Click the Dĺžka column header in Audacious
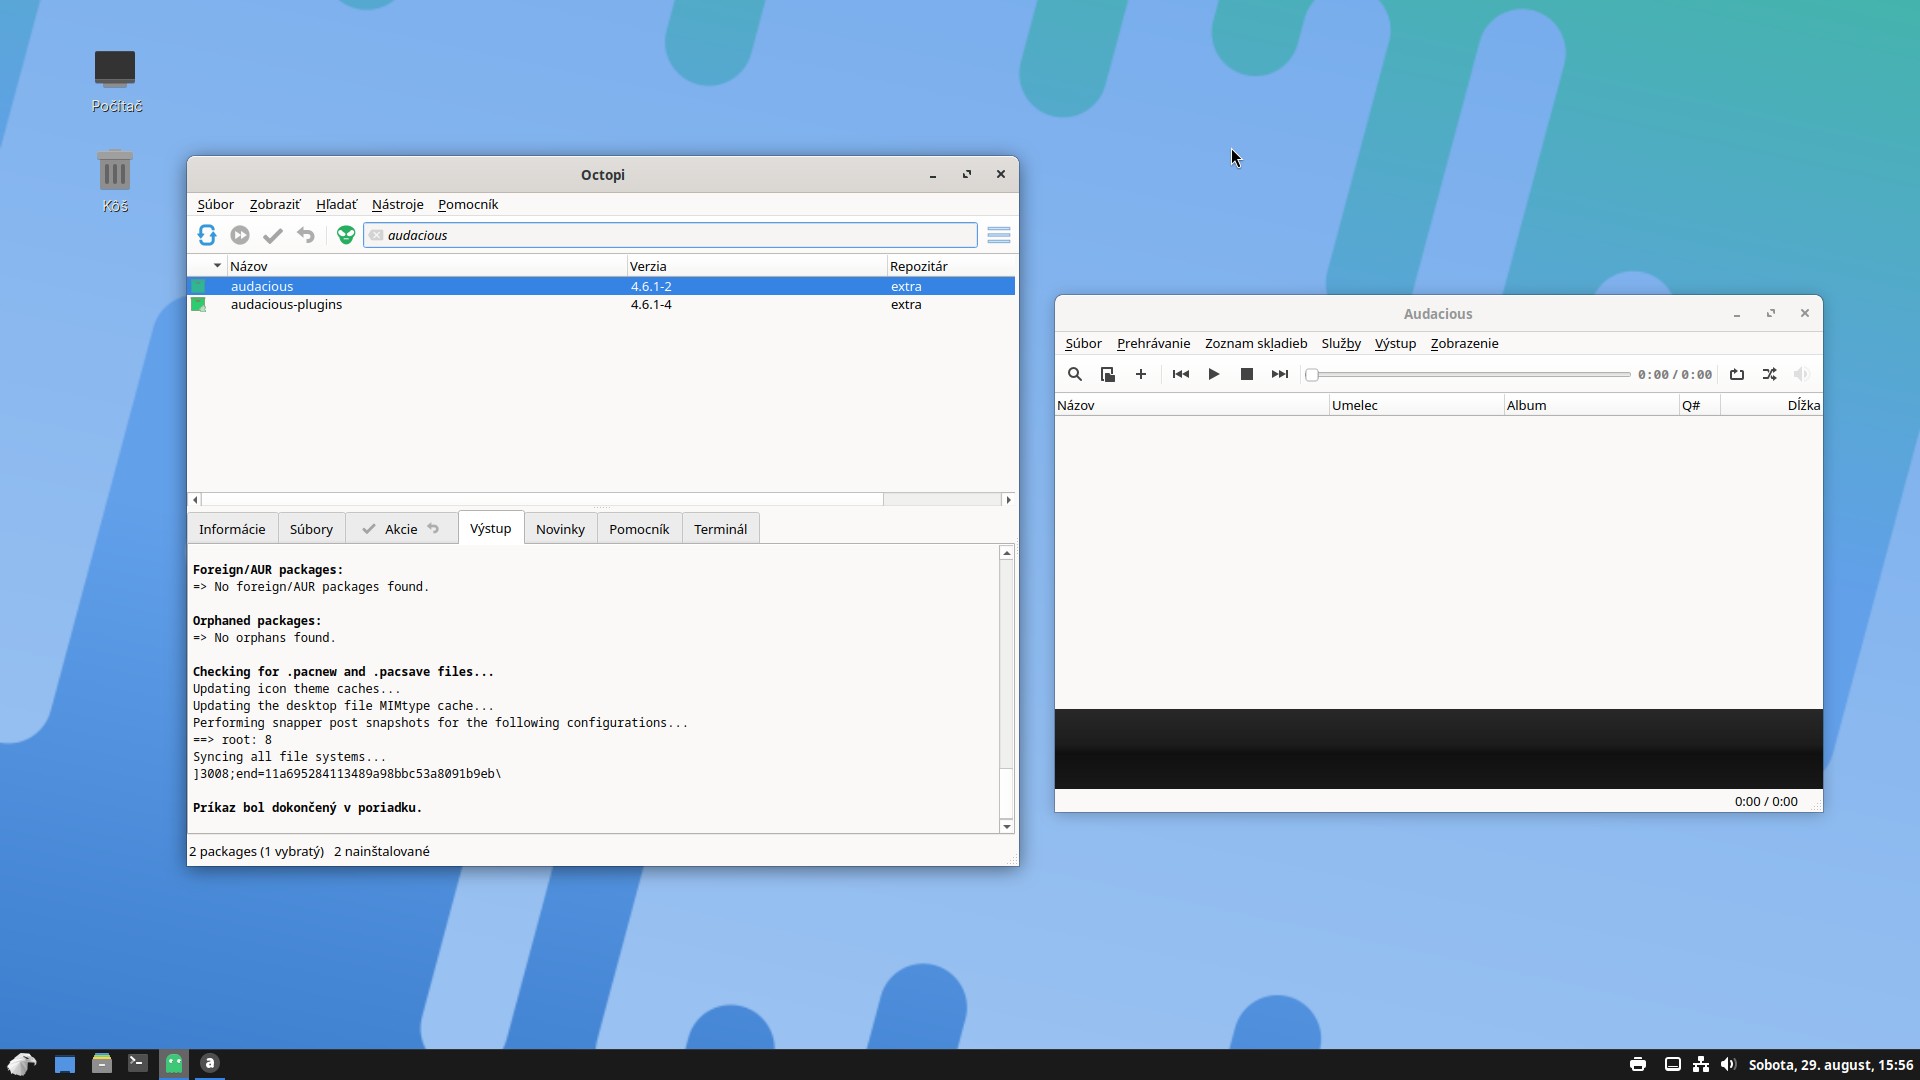1920x1080 pixels. click(1771, 405)
